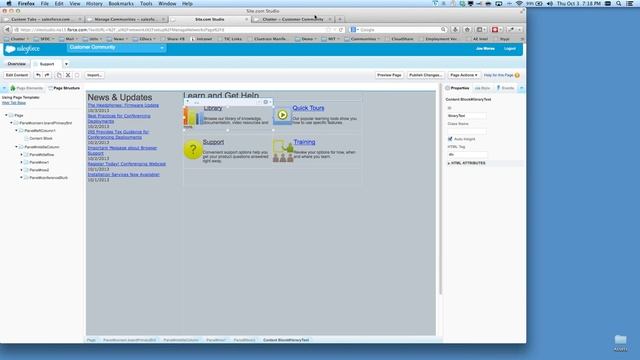Go back with the browser back arrow
Screen dimensions: 640x360
pyautogui.click(x=7, y=30)
